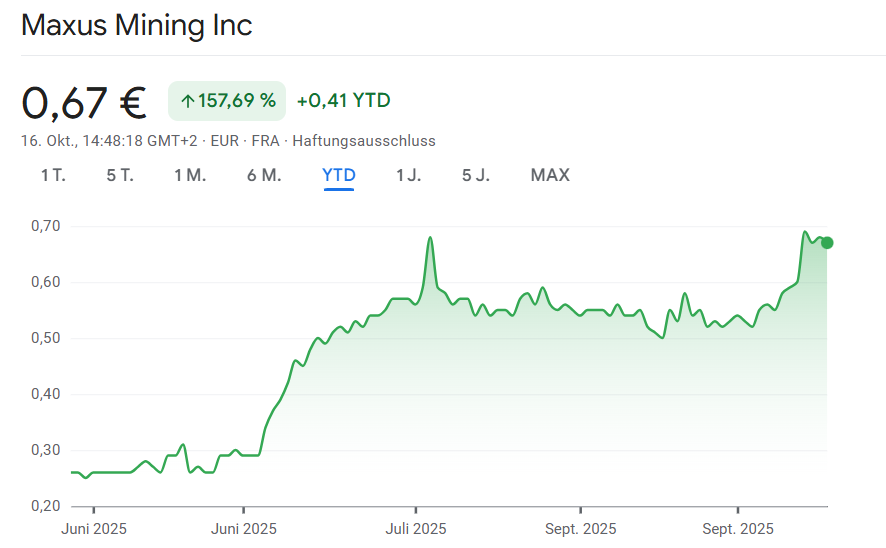Viewport: 886px width, 548px height.
Task: Select the 6 M. time range
Action: (264, 175)
